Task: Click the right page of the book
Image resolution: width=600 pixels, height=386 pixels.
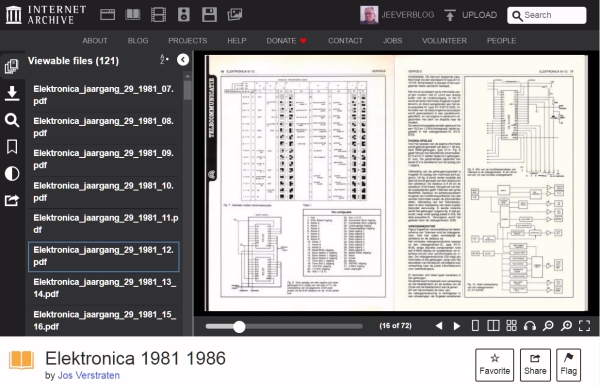Action: 491,183
